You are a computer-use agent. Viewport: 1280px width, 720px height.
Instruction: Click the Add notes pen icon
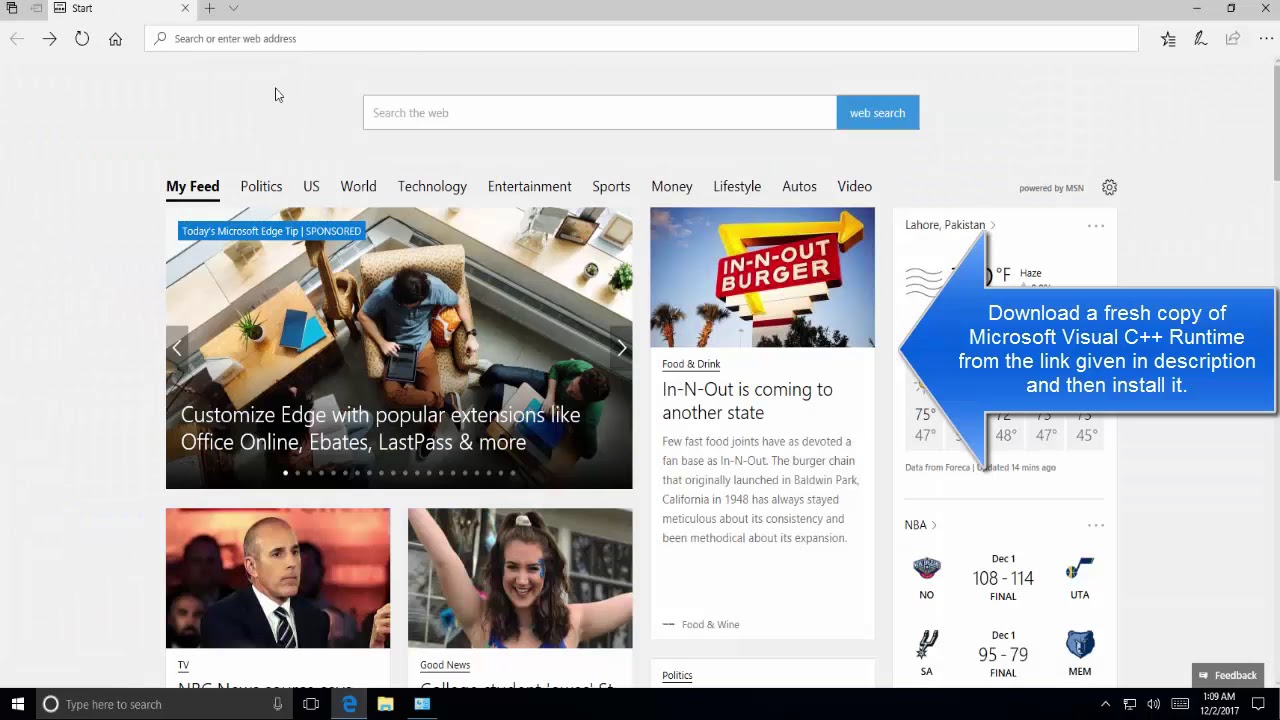(1200, 39)
